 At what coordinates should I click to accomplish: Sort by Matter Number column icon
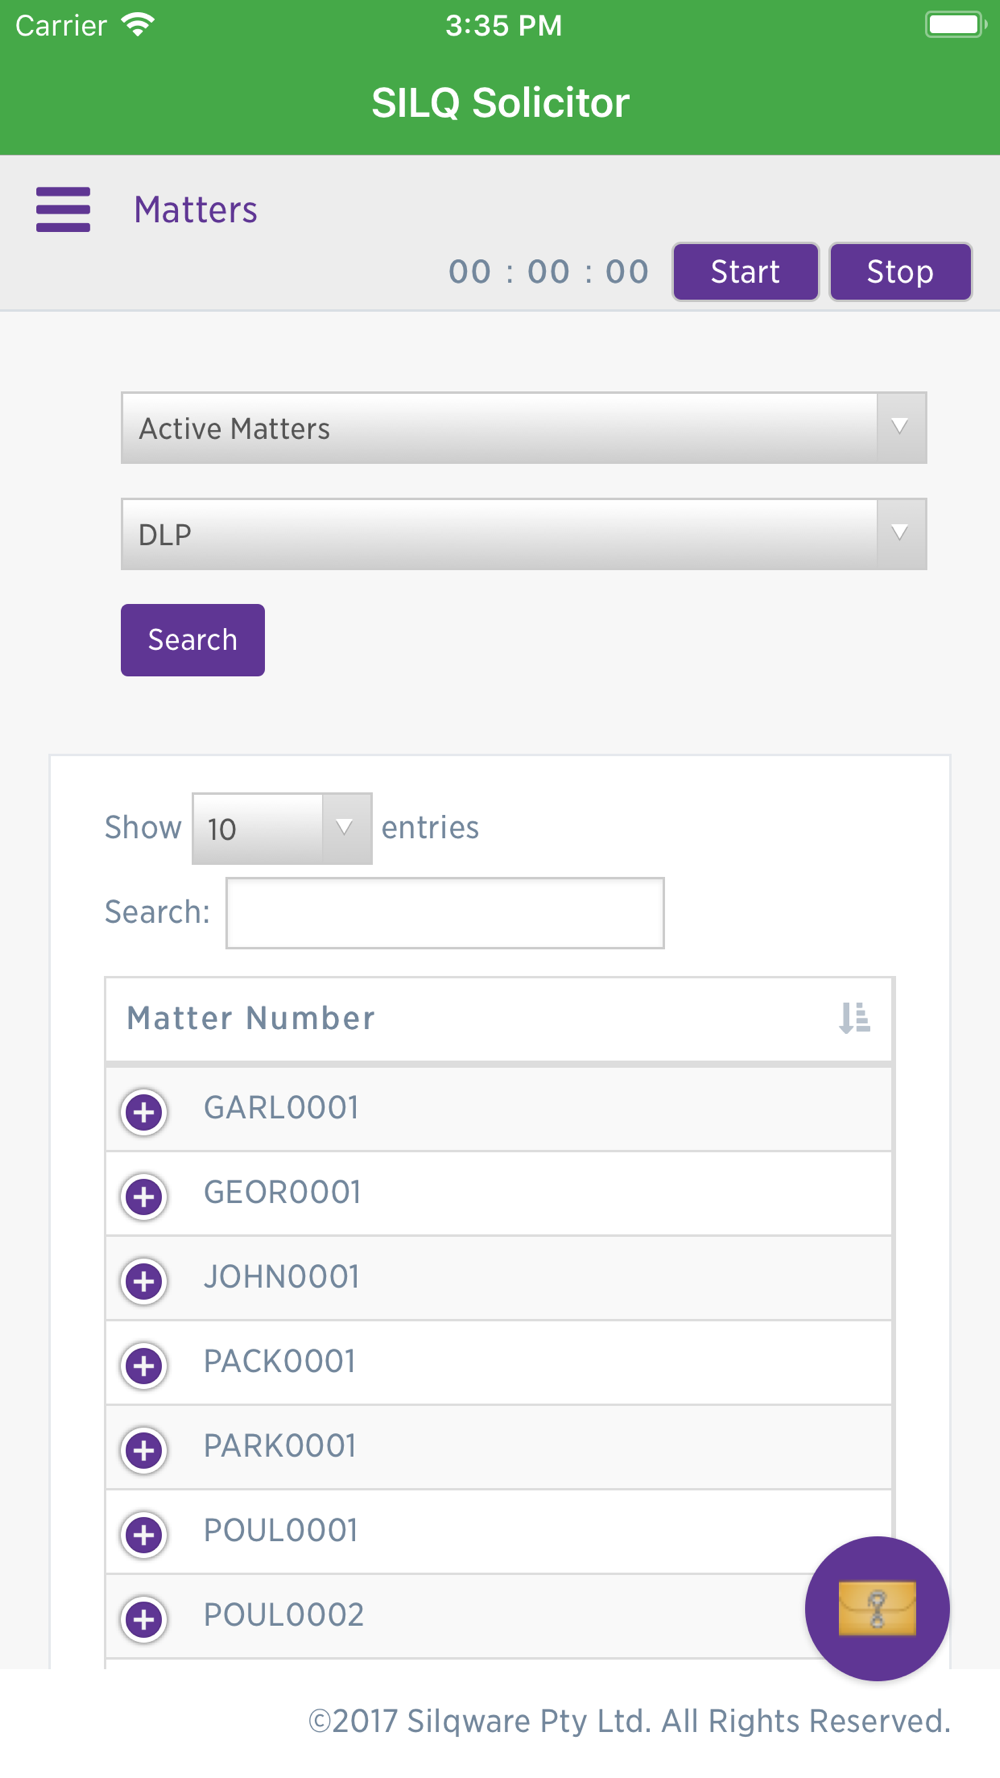[x=854, y=1018]
